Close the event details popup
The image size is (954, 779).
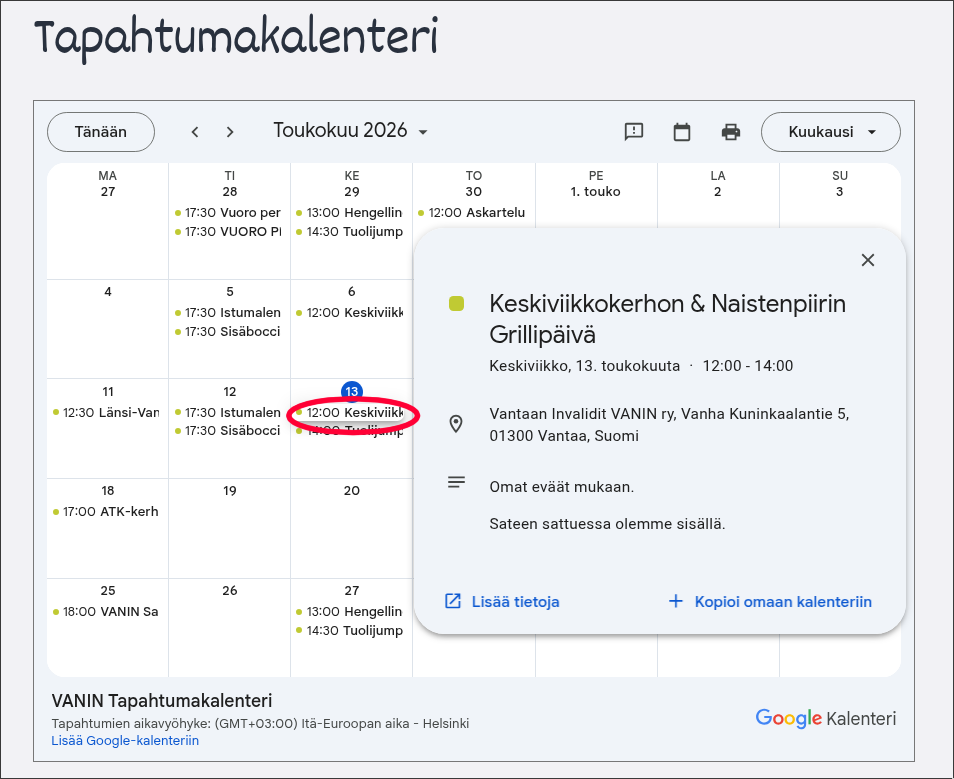[868, 260]
